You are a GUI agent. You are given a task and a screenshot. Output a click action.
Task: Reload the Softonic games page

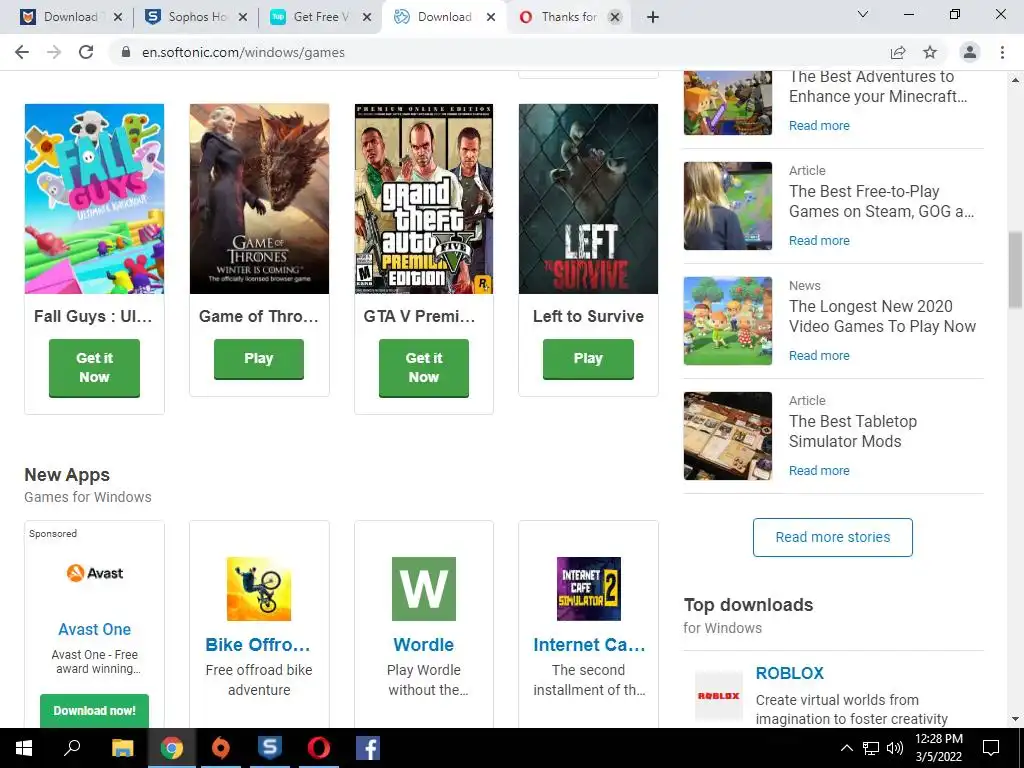86,52
